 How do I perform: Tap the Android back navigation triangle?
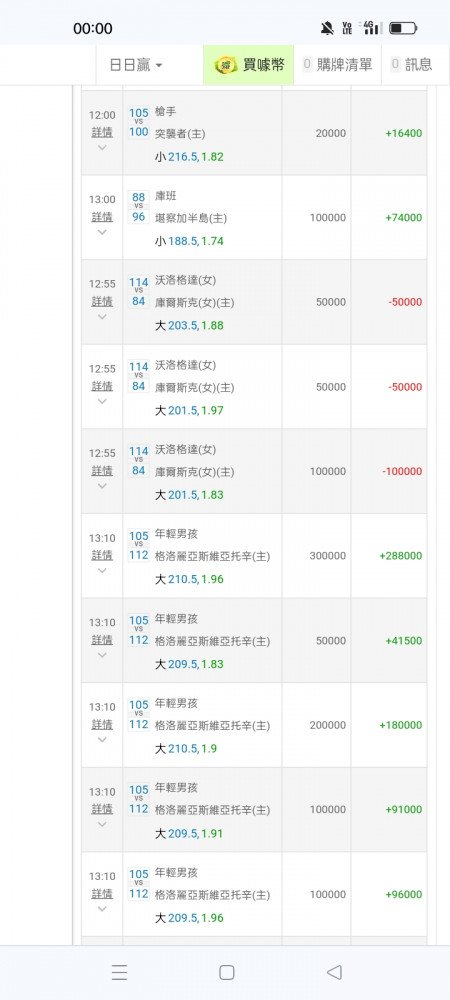[x=334, y=972]
